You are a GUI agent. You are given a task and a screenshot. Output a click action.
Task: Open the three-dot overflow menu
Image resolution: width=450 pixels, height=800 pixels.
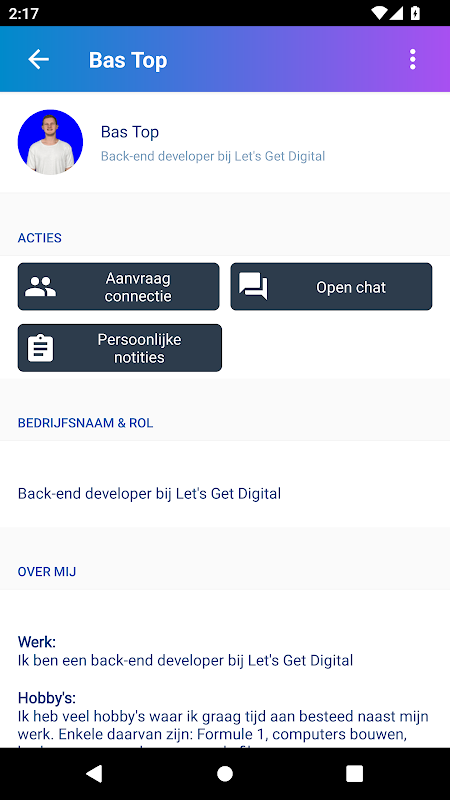tap(412, 60)
